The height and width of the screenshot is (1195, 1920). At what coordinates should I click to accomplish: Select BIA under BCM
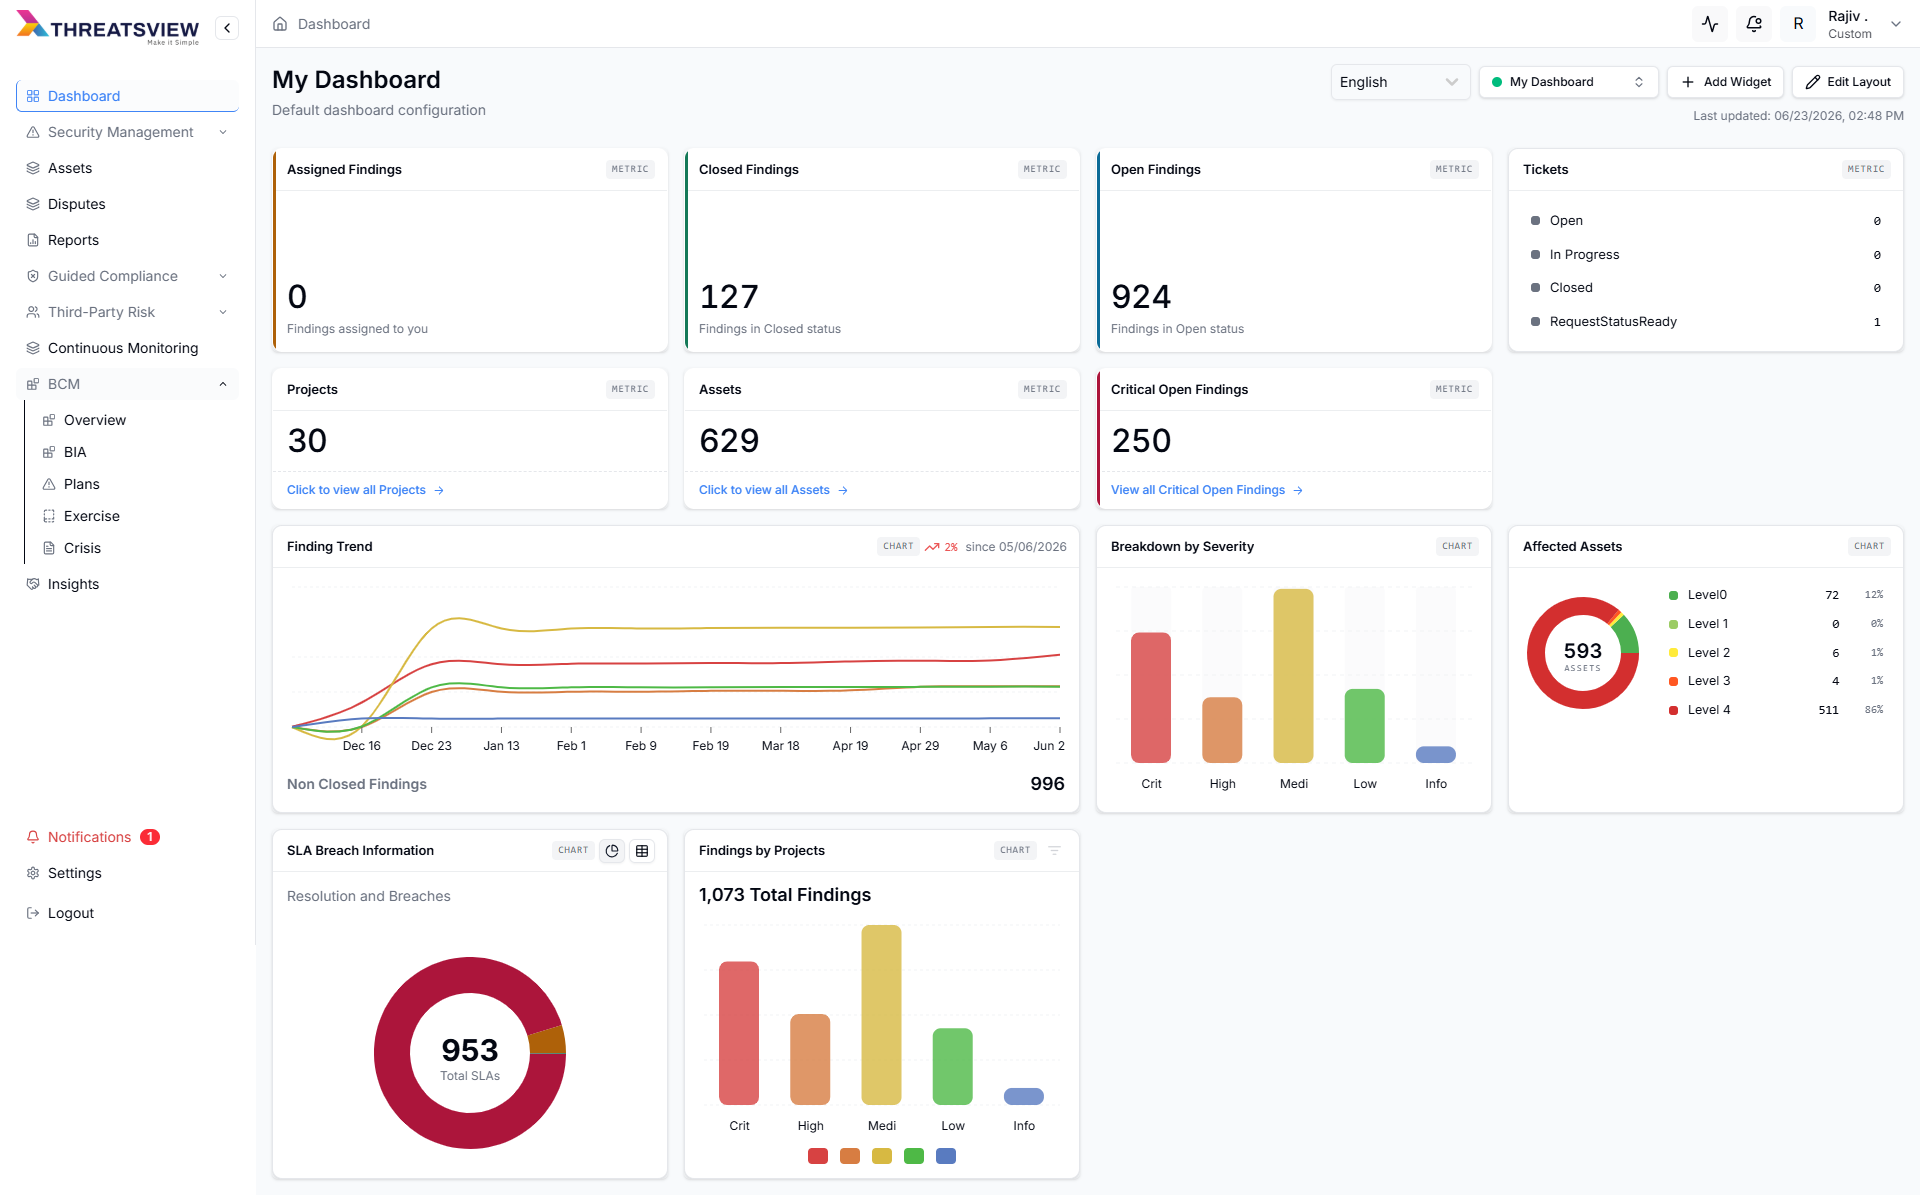pos(75,452)
